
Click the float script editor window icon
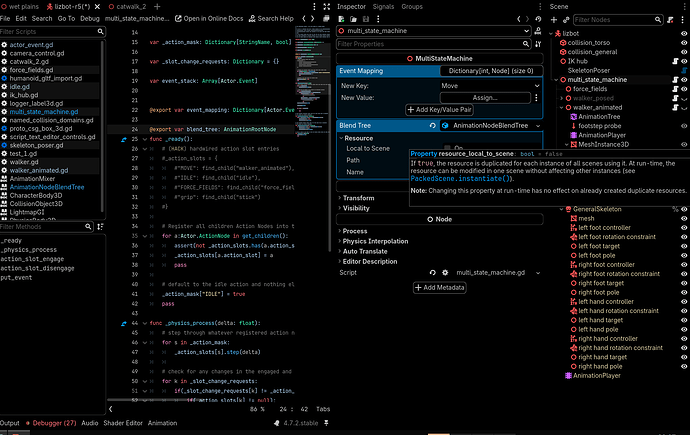pyautogui.click(x=326, y=18)
